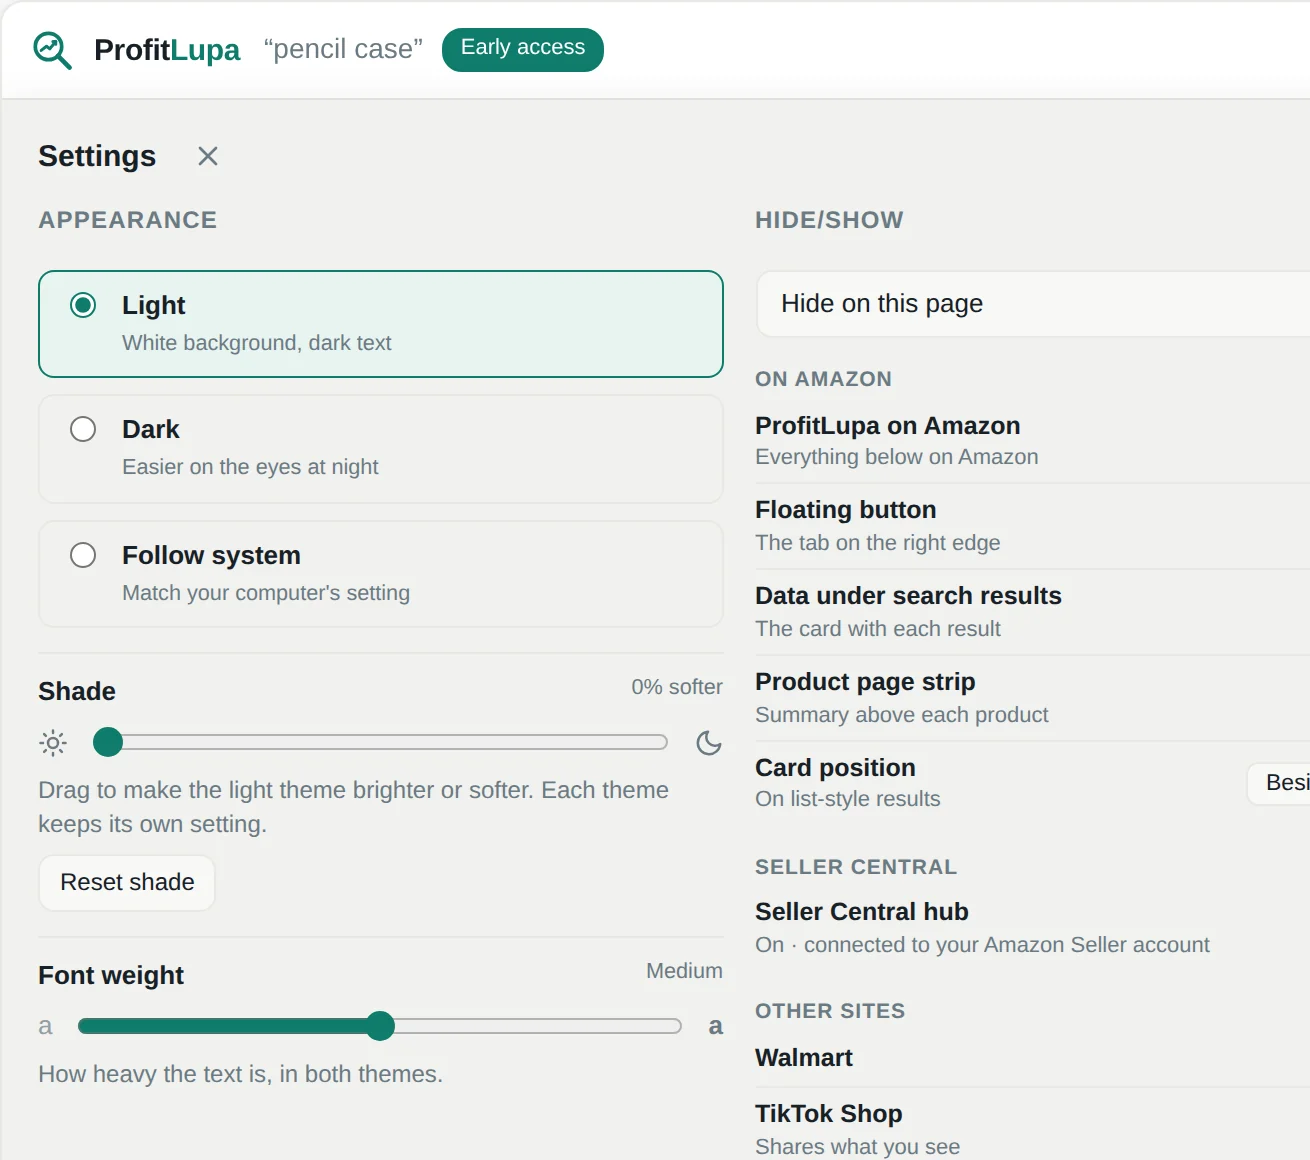Click the ProfitLupa magnifier logo icon
The height and width of the screenshot is (1160, 1310).
52,50
